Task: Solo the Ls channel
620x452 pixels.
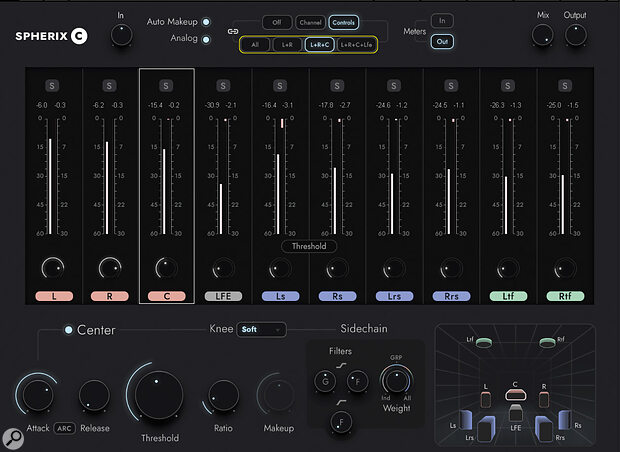Action: [x=280, y=85]
